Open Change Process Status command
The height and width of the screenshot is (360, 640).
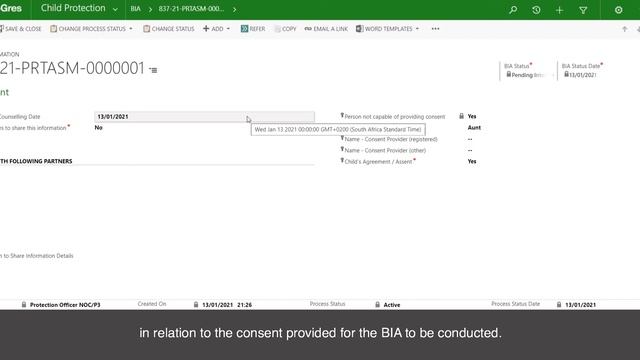(x=88, y=29)
